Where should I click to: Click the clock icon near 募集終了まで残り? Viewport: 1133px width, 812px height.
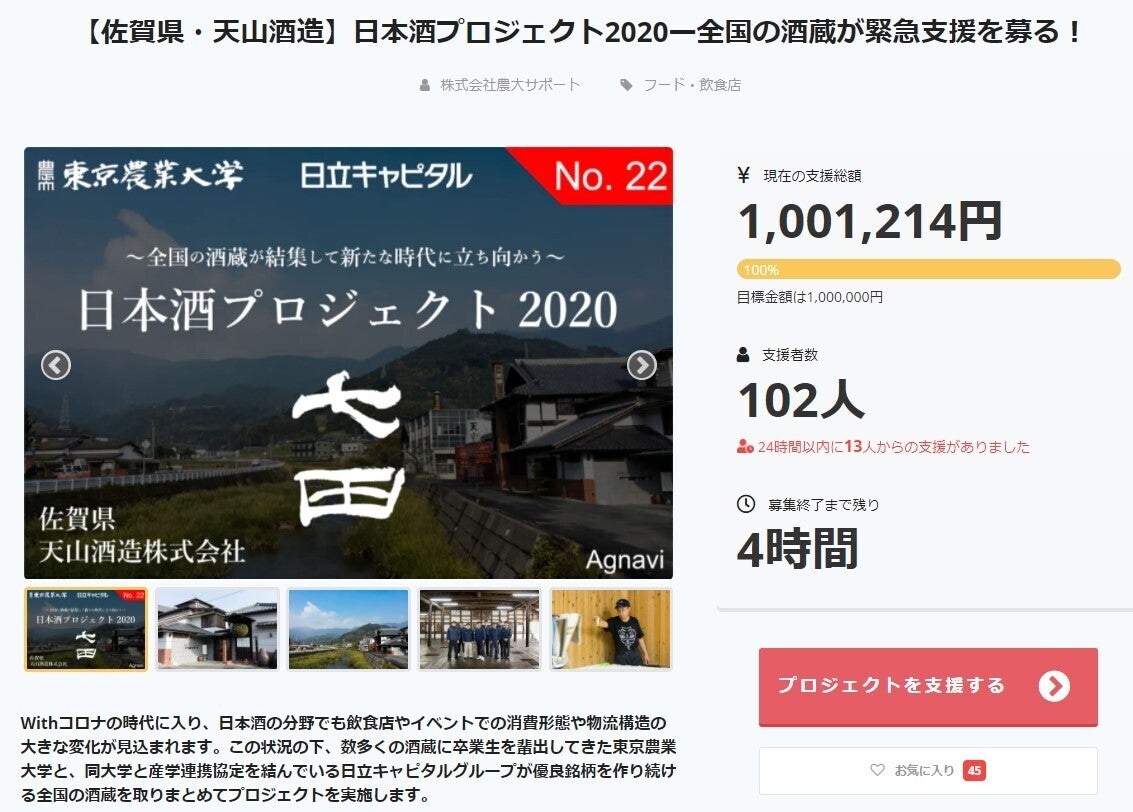[x=745, y=504]
